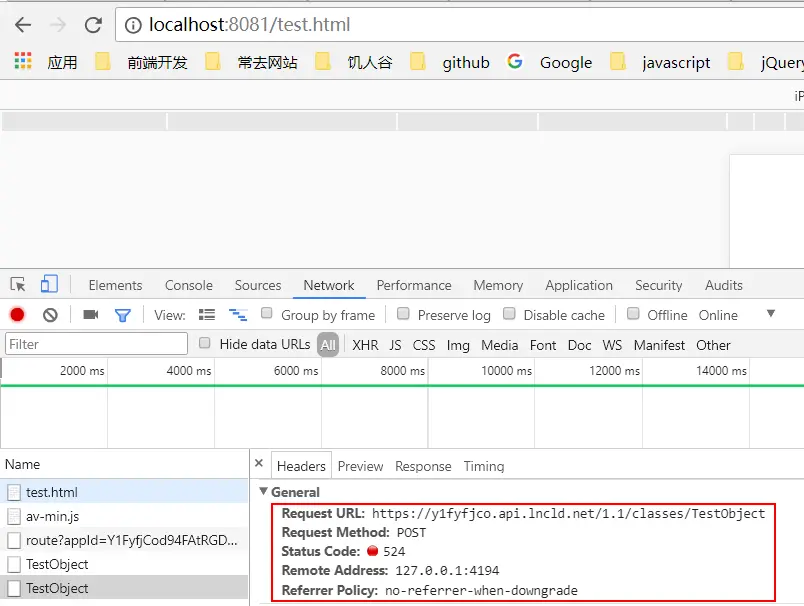The height and width of the screenshot is (606, 804).
Task: Enable Group by frame checkbox
Action: coord(267,313)
